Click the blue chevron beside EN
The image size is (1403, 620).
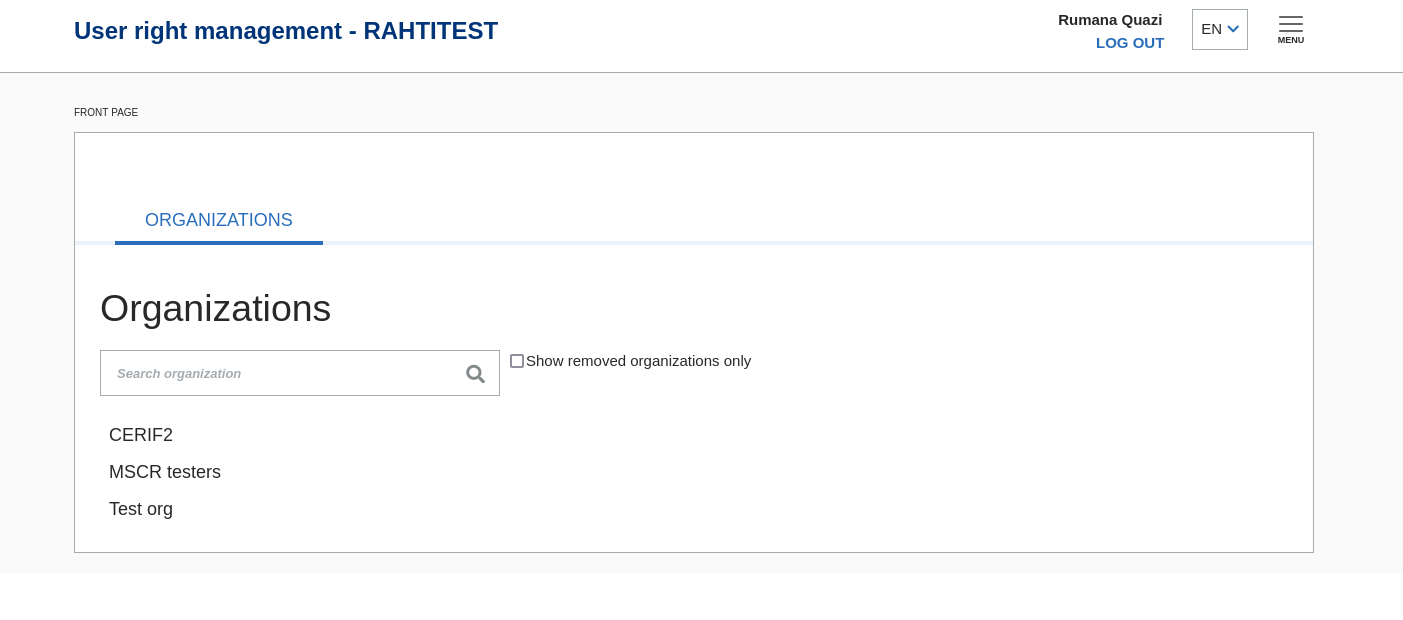pyautogui.click(x=1233, y=29)
